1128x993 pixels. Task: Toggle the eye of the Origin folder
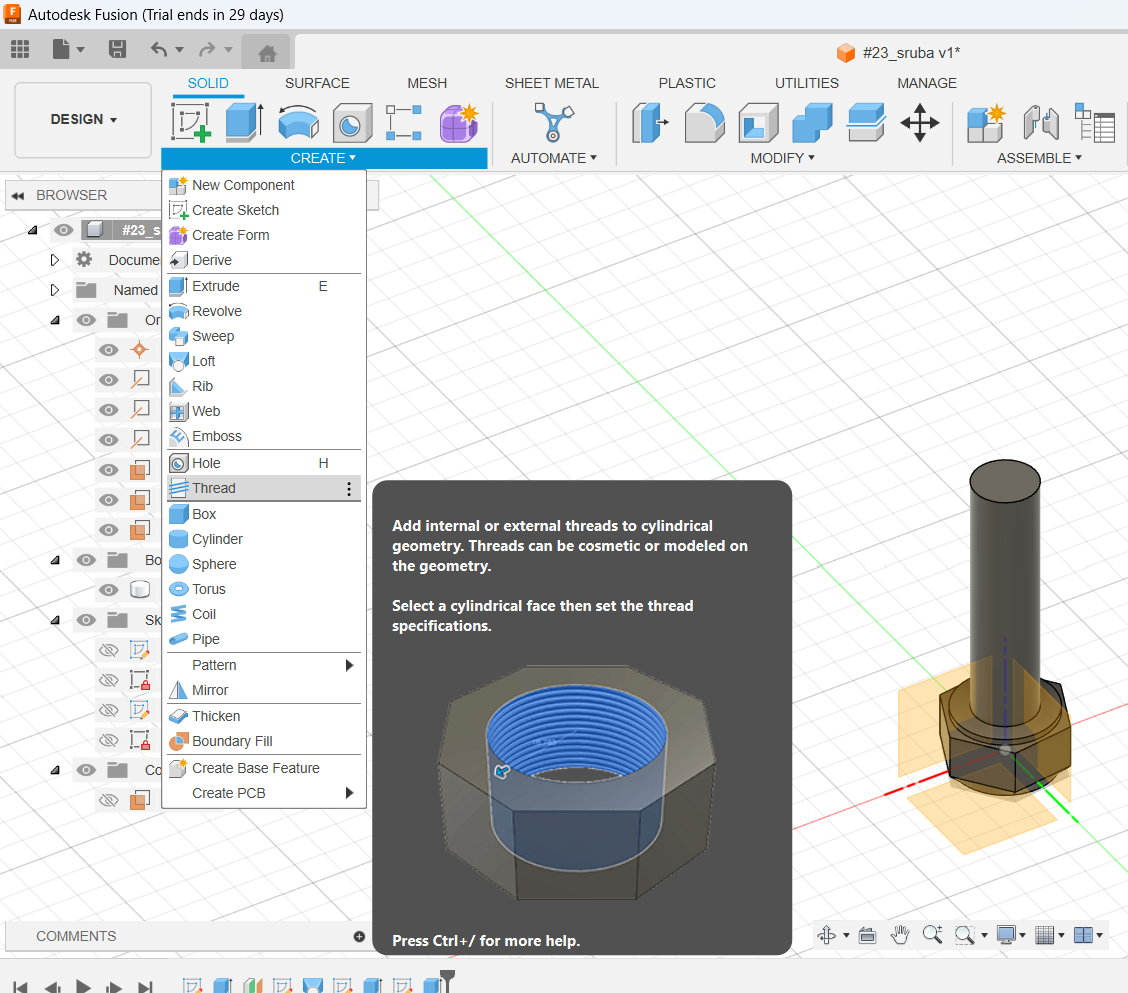click(86, 320)
